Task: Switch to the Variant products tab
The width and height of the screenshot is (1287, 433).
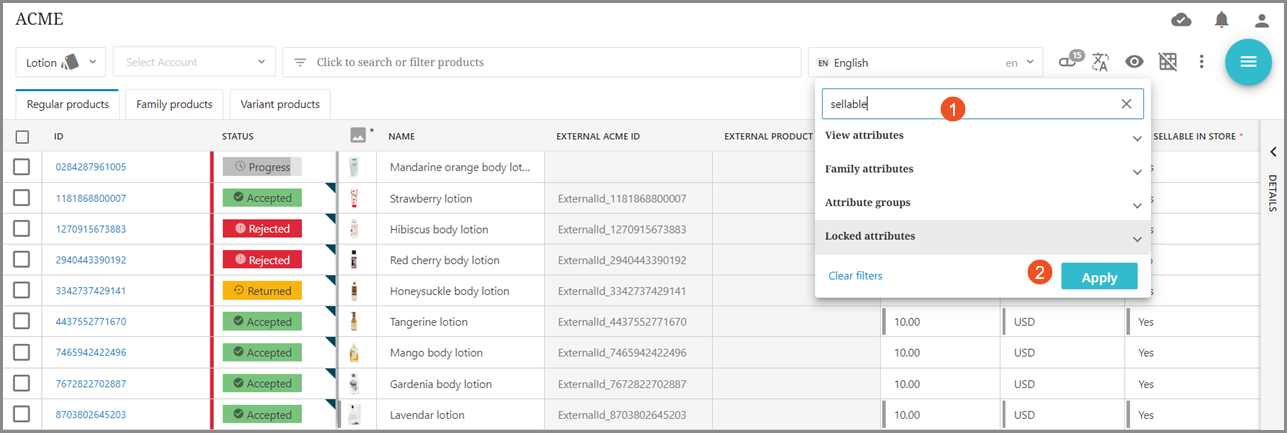Action: click(x=280, y=104)
